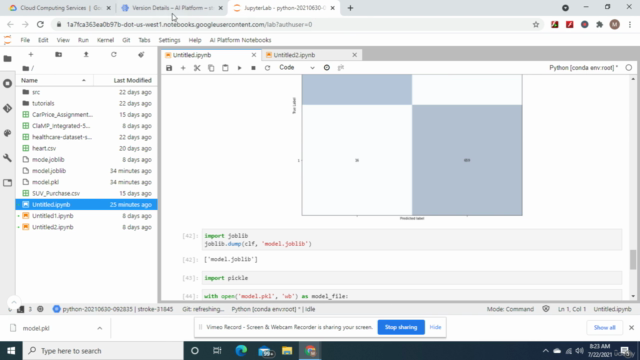Open the Kernel menu
This screenshot has width=640, height=360.
[x=105, y=40]
